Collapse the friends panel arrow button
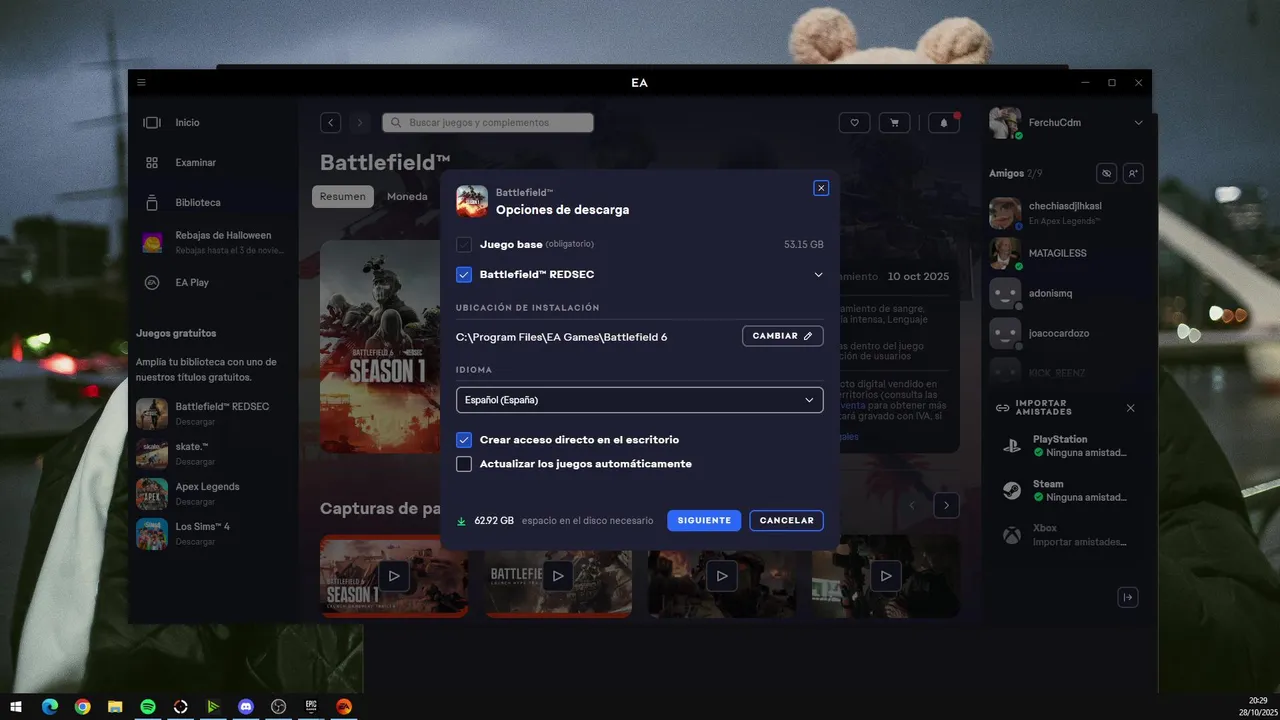The image size is (1280, 720). click(1128, 597)
